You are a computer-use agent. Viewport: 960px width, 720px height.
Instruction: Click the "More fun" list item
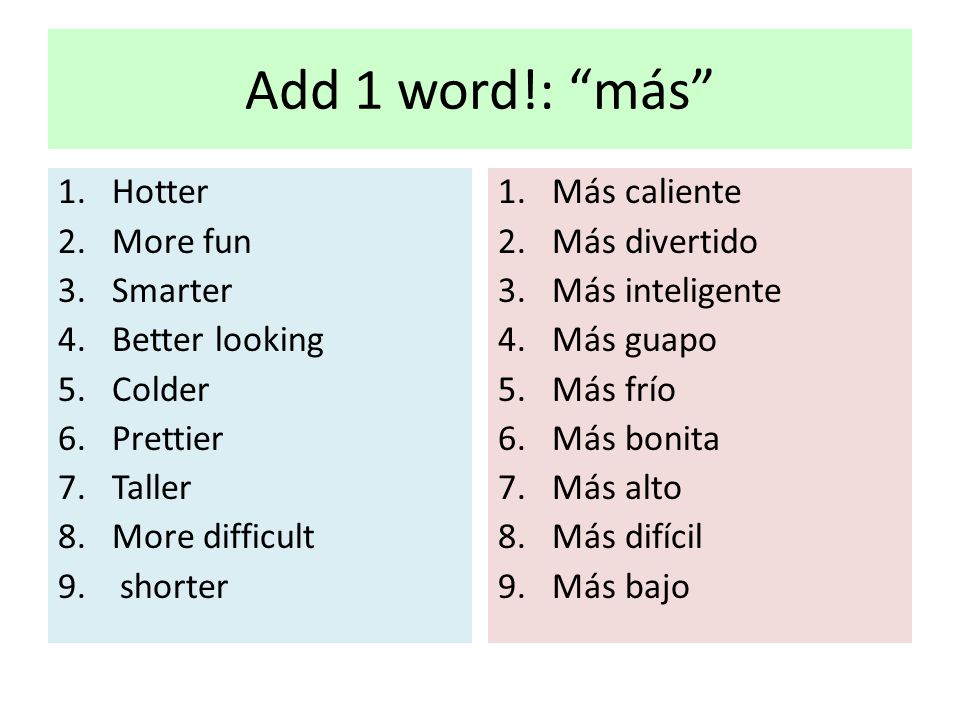(x=182, y=241)
